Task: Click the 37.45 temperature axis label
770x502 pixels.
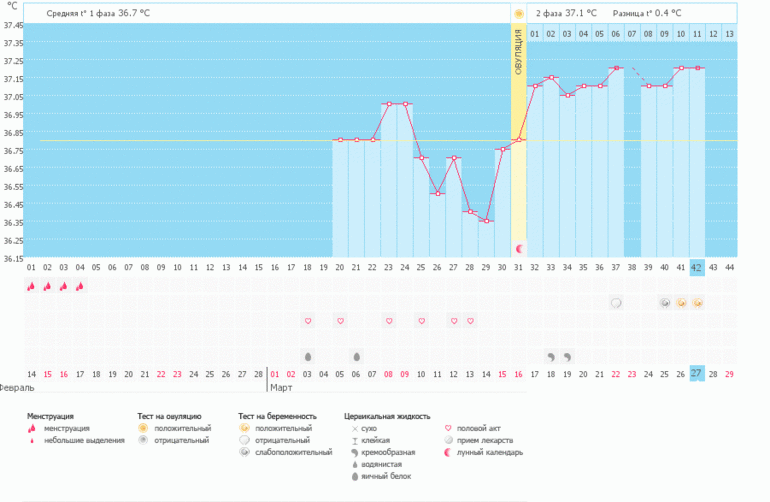Action: tap(13, 25)
